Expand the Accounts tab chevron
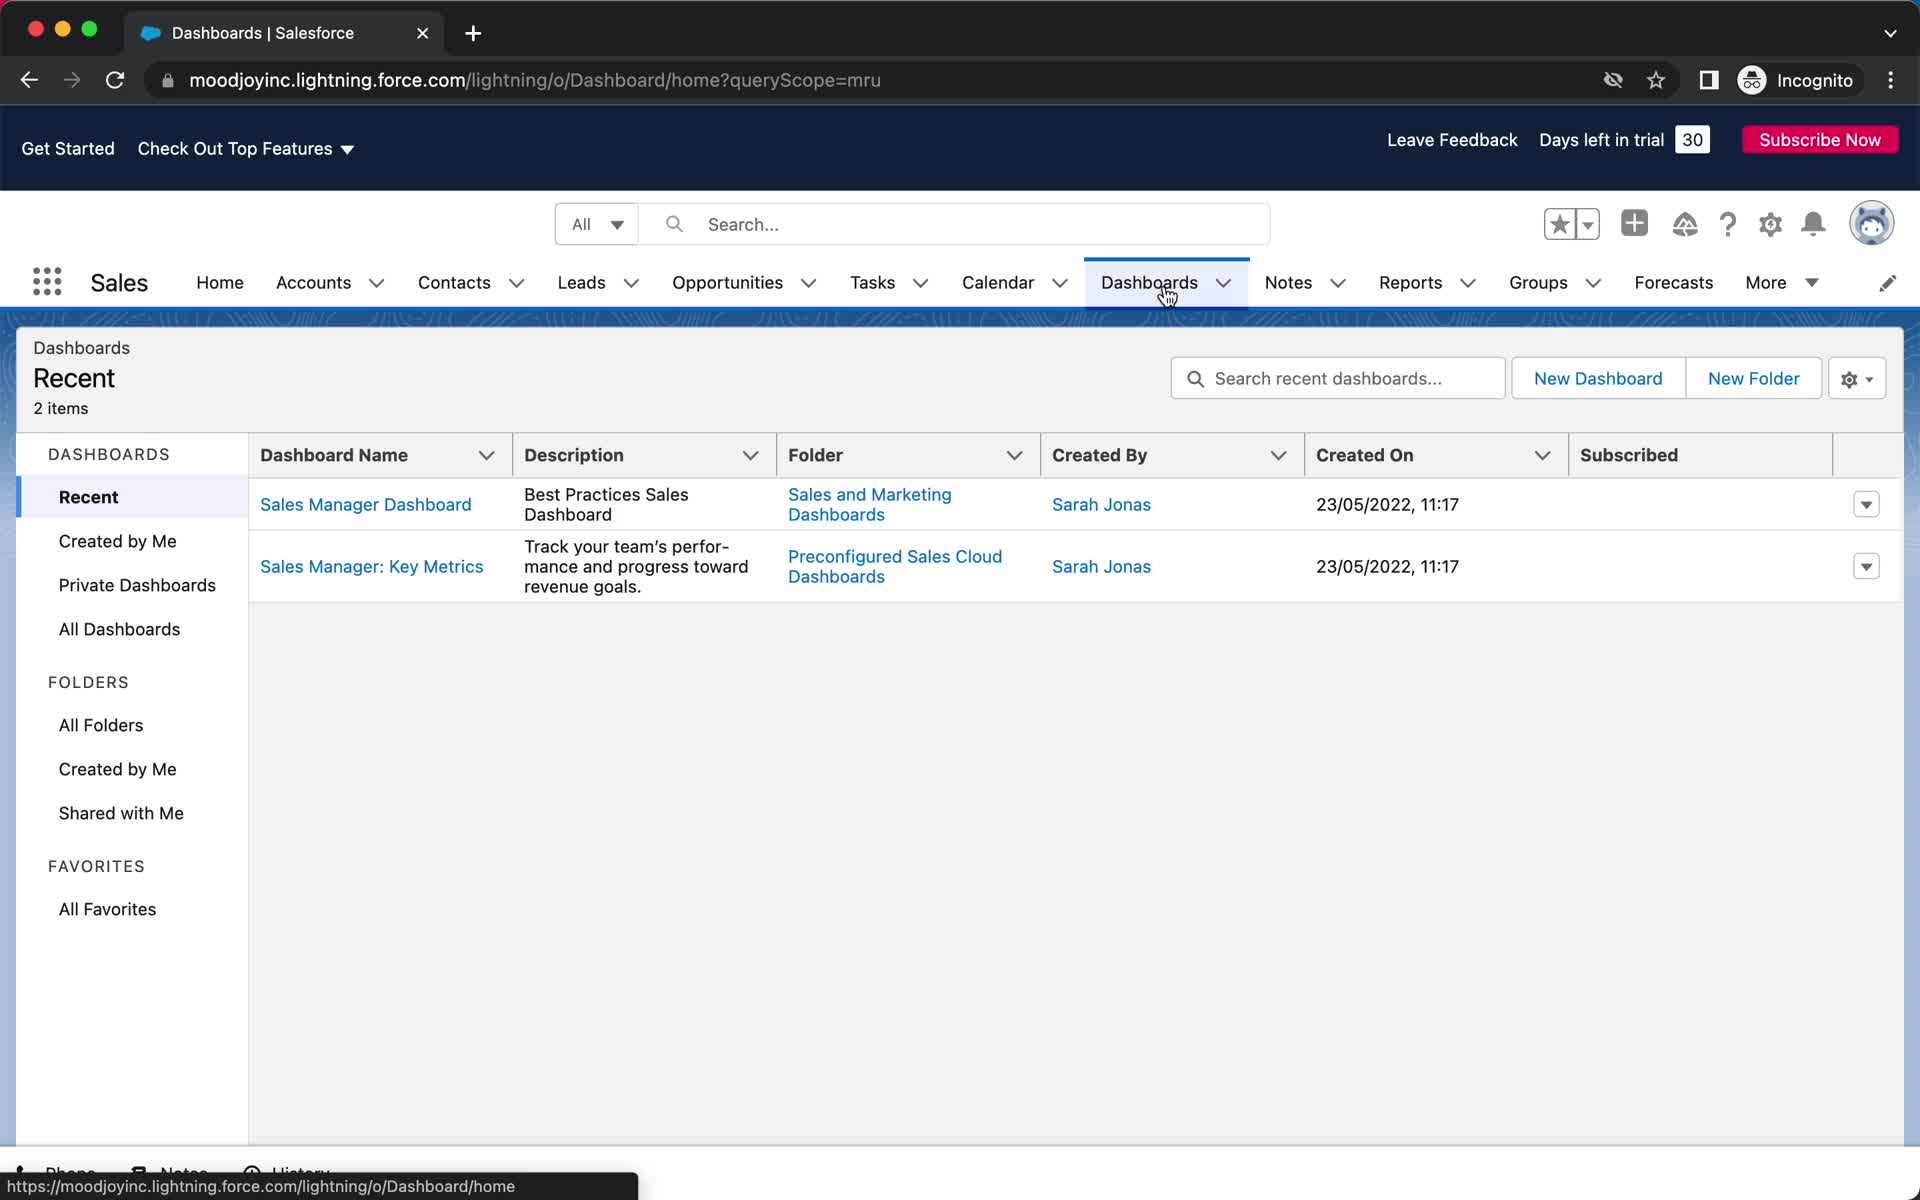 377,283
